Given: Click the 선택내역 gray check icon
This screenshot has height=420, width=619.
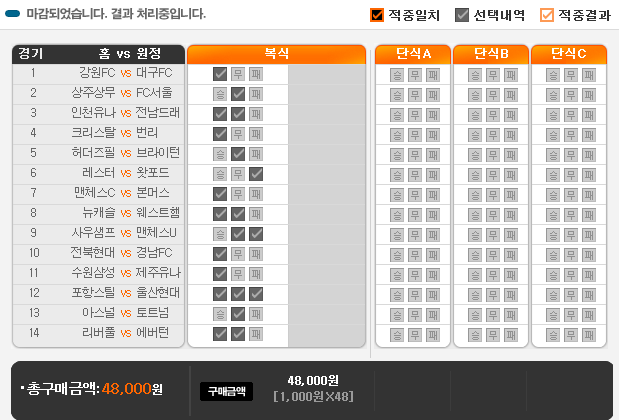Looking at the screenshot, I should tap(462, 15).
